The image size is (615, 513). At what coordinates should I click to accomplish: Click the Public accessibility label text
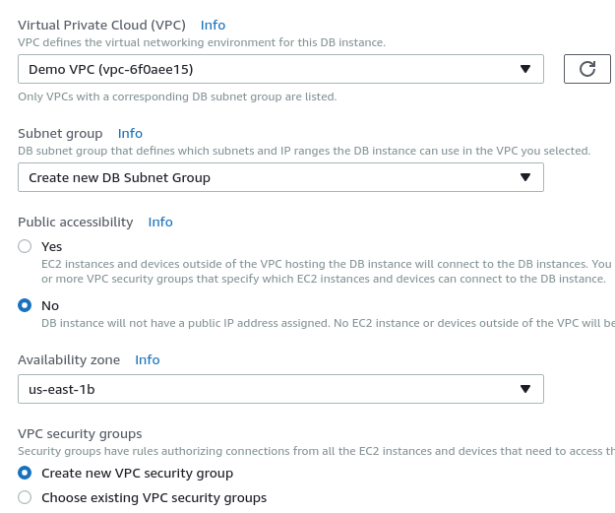click(x=76, y=222)
